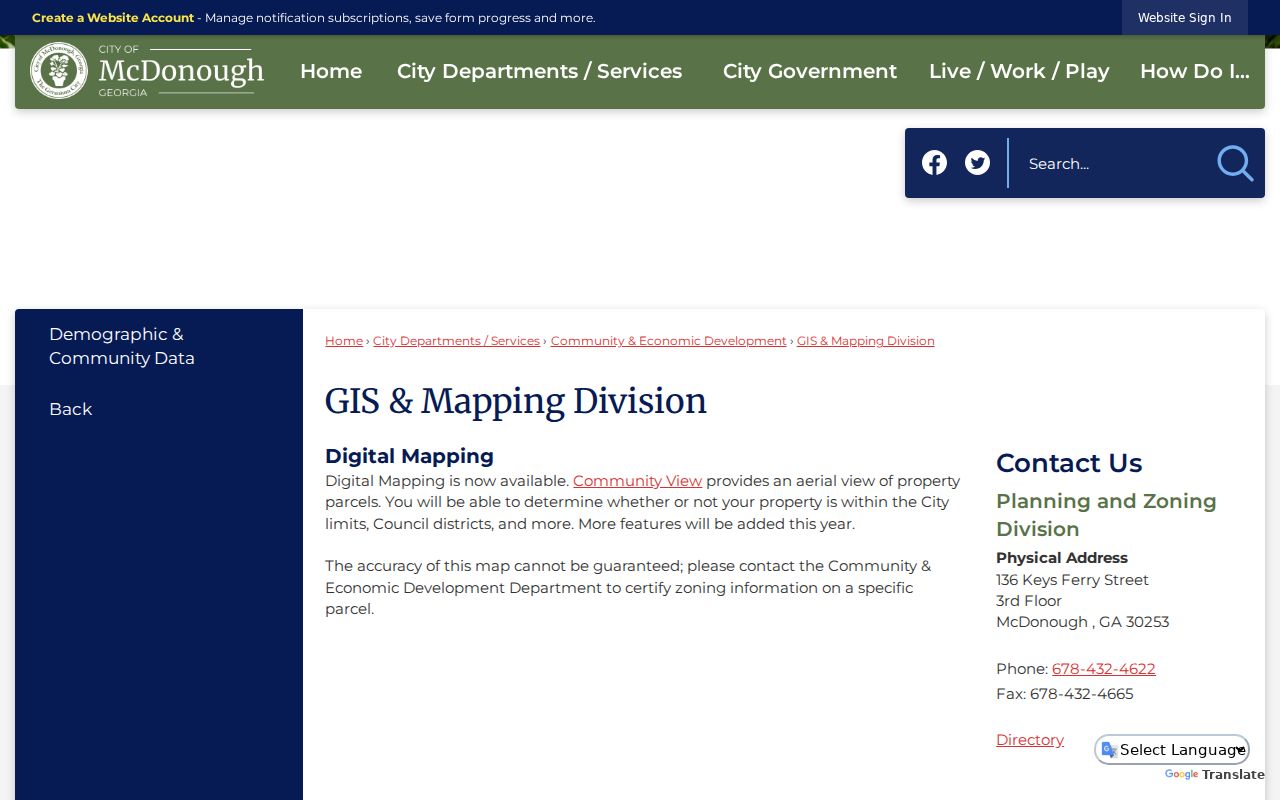Click the 136 Keys Ferry Street text
Viewport: 1280px width, 800px height.
(x=1072, y=580)
